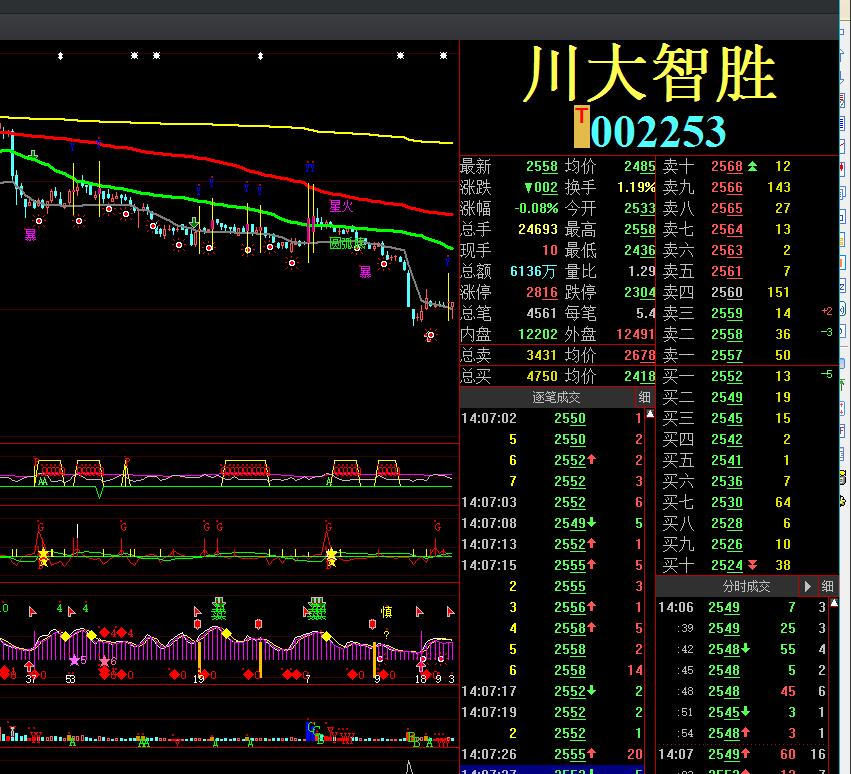
Task: Select the stock code 002253
Action: pos(658,131)
